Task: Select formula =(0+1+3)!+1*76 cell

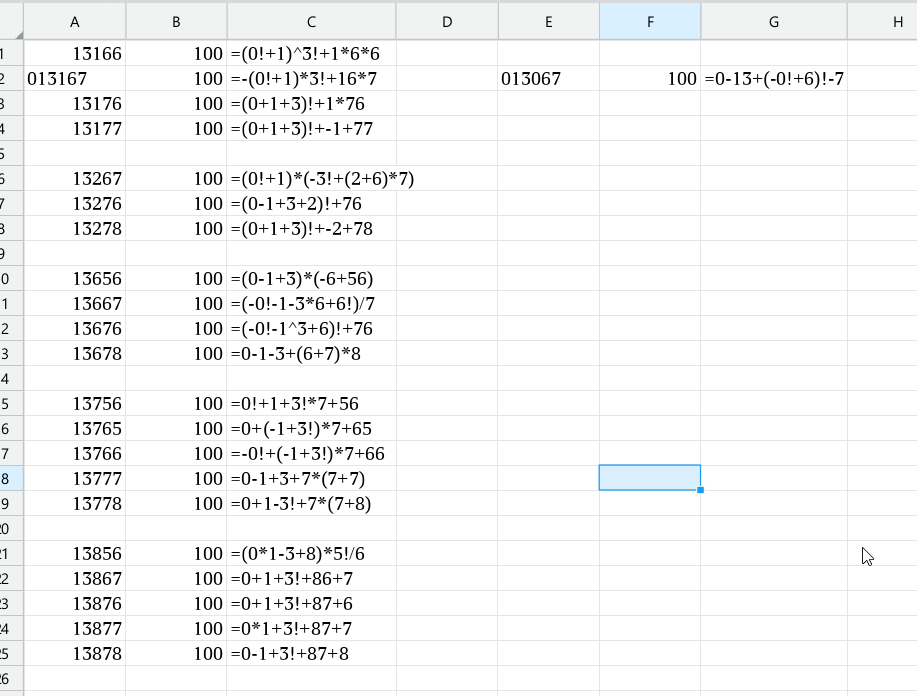Action: click(x=311, y=104)
